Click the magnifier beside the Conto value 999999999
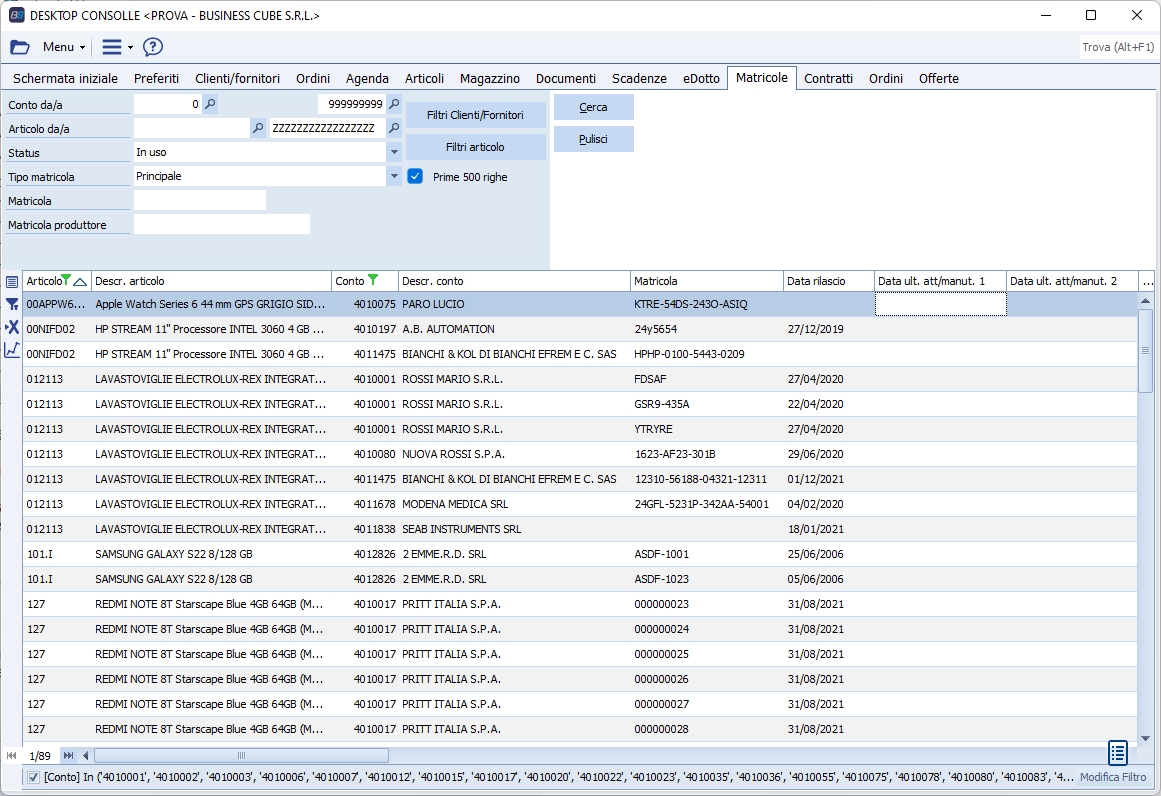Screen dimensions: 1161x796 click(x=394, y=104)
